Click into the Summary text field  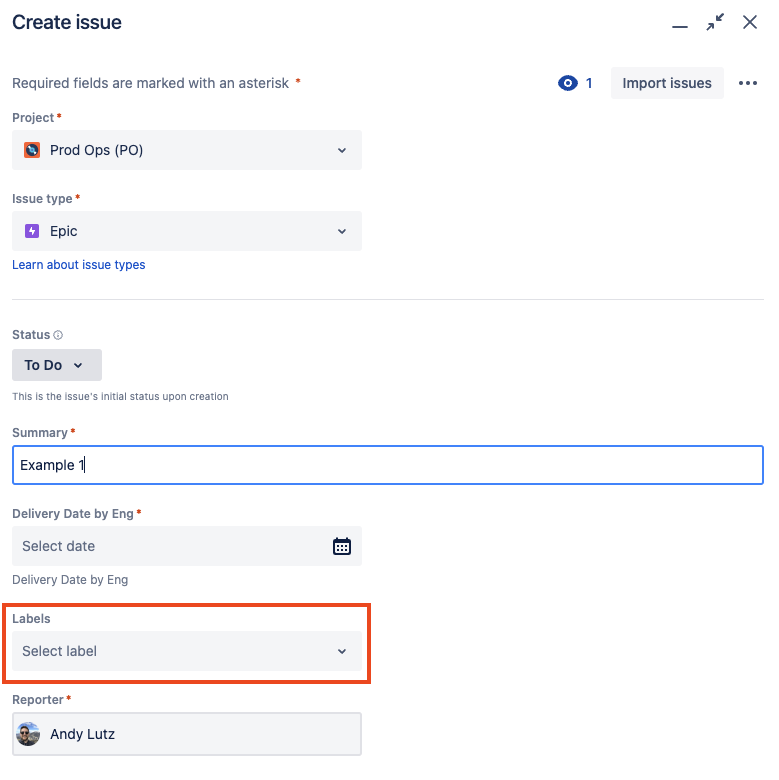click(x=388, y=465)
